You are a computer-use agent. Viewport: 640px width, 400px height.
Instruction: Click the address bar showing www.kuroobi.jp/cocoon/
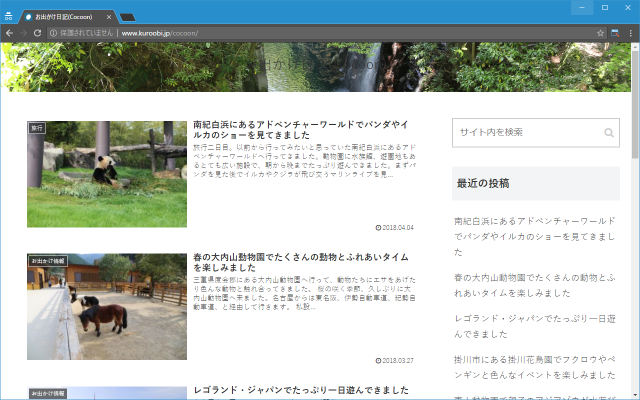300,33
